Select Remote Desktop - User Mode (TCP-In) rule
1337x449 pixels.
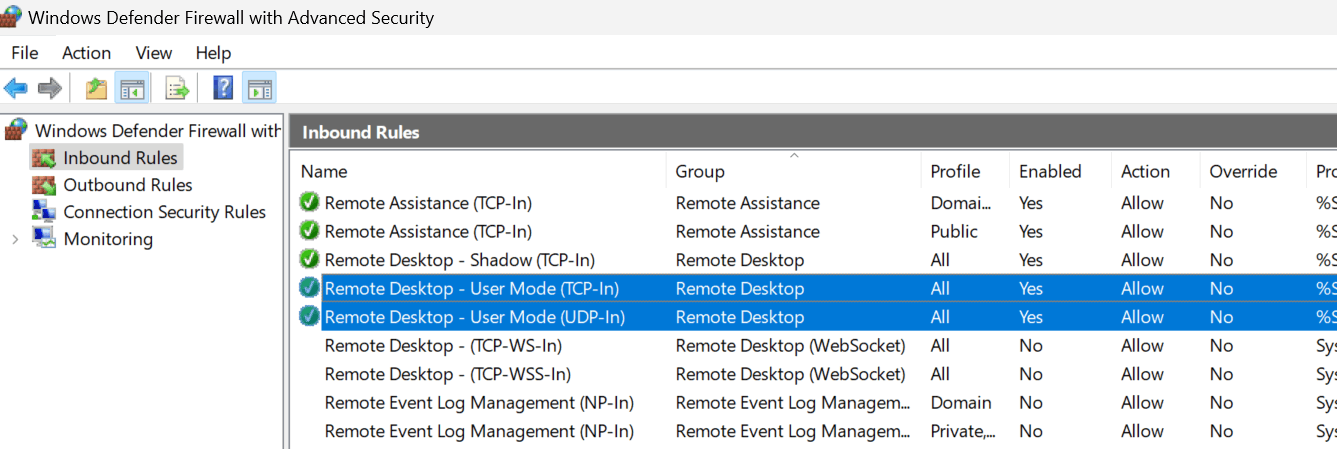pyautogui.click(x=472, y=288)
